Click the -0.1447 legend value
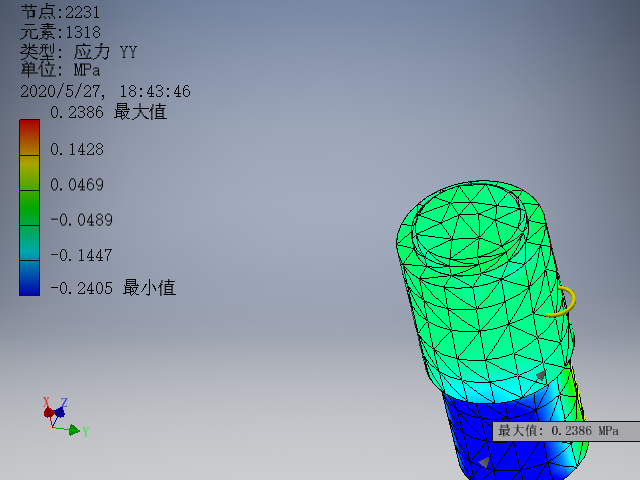Viewport: 640px width, 480px height. click(x=81, y=256)
